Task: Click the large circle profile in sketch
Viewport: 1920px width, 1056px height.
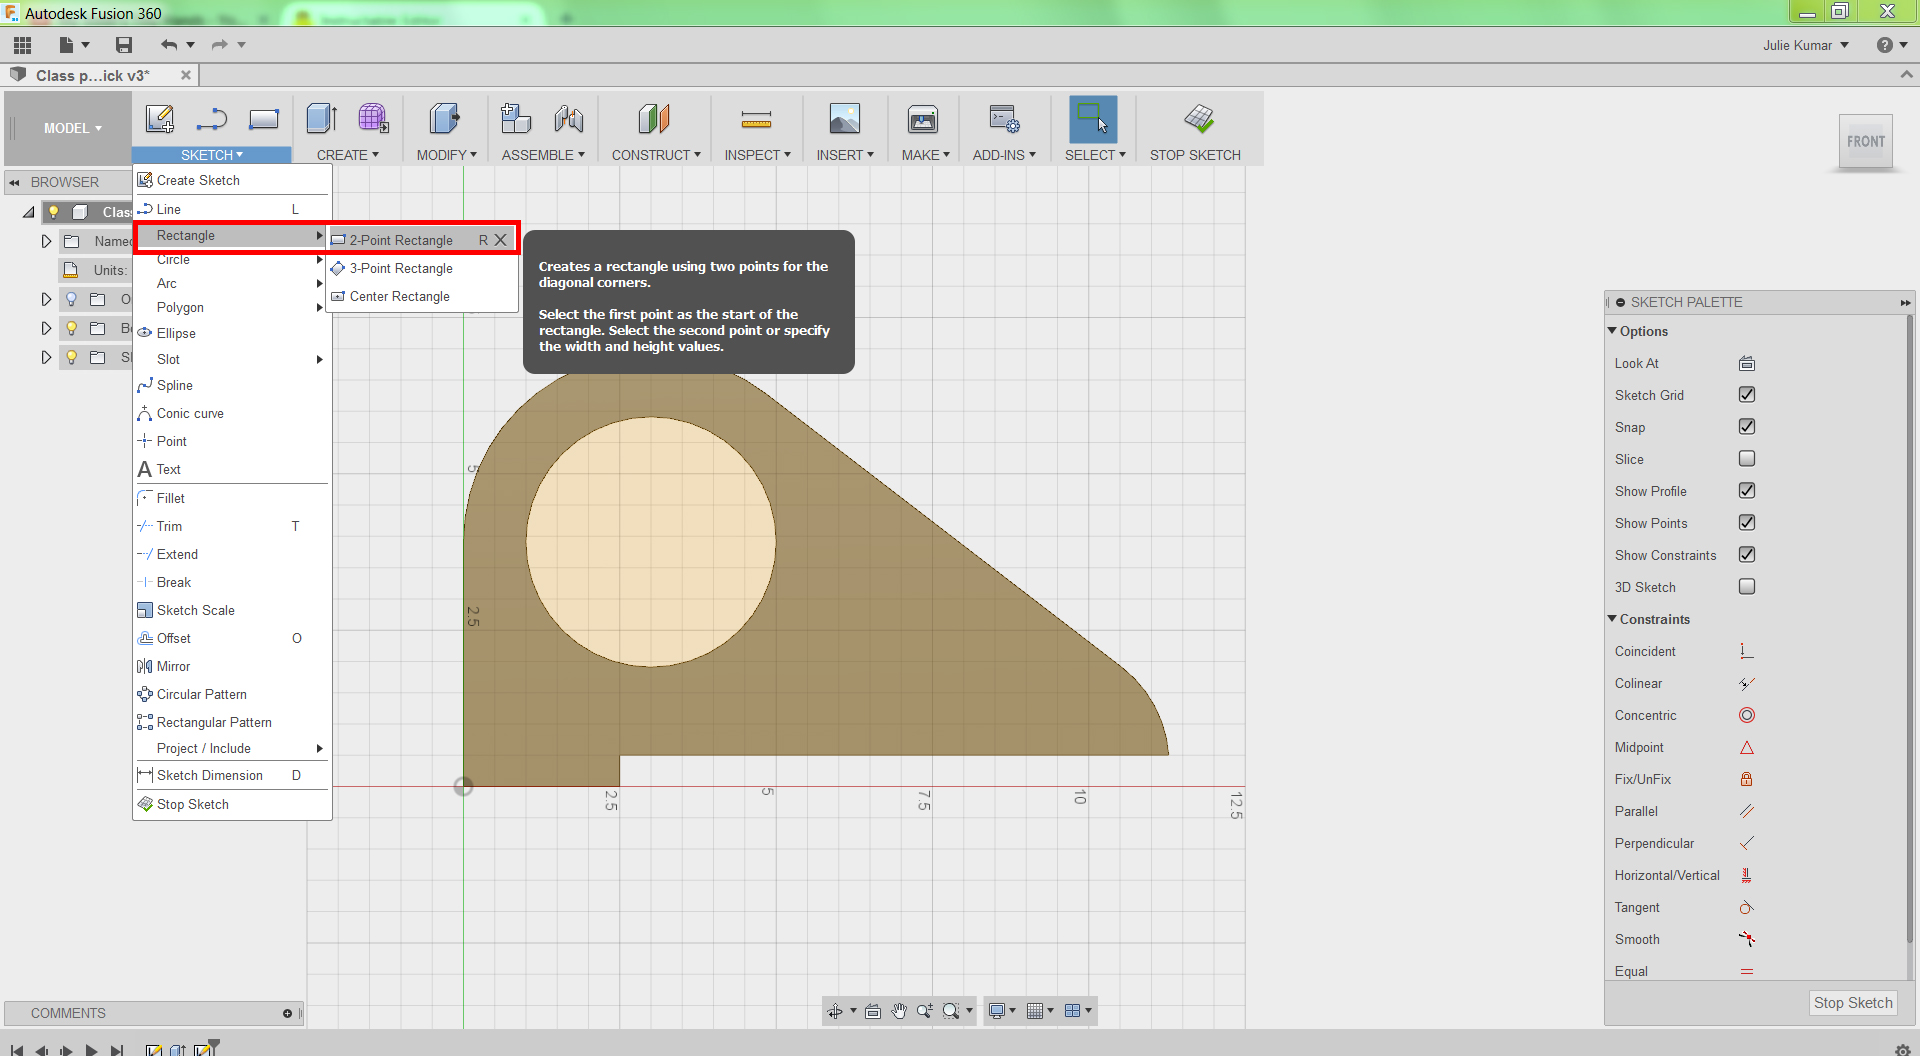Action: coord(651,542)
